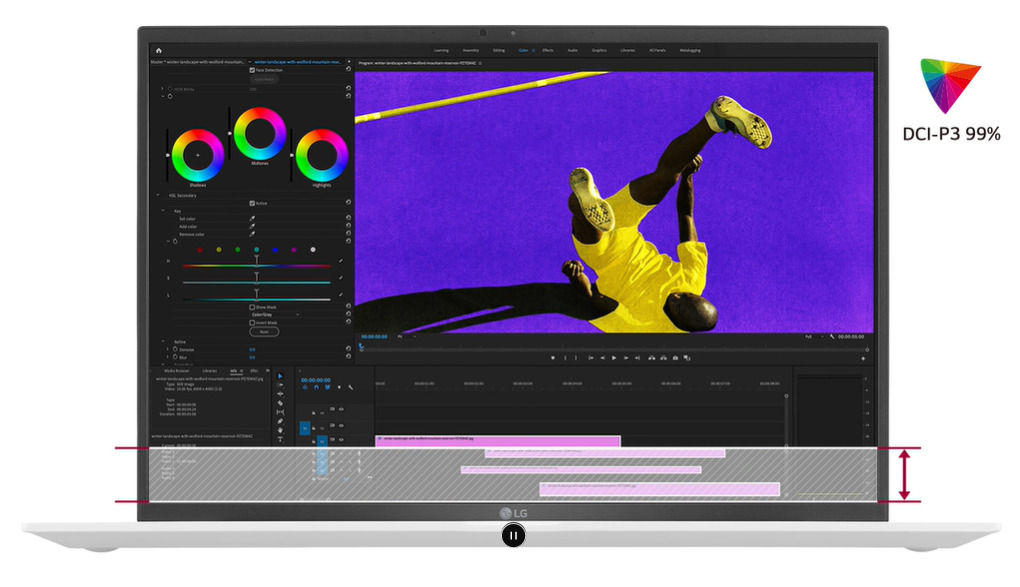Image resolution: width=1020 pixels, height=587 pixels.
Task: Uncheck the HSL Secondary Active checkbox
Action: pyautogui.click(x=252, y=203)
